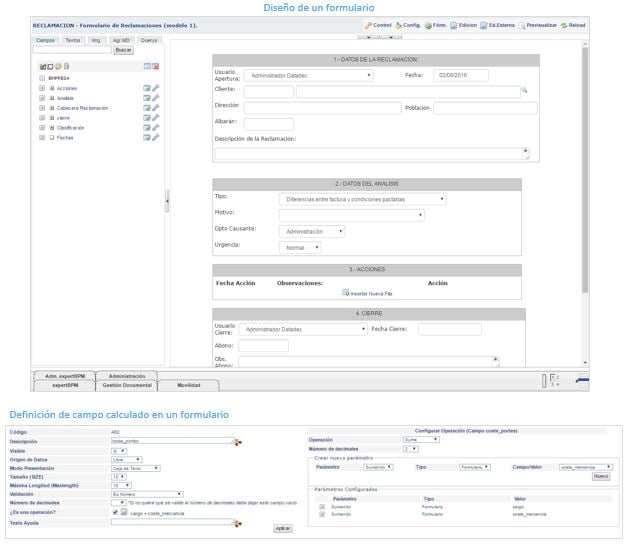The height and width of the screenshot is (544, 628).
Task: Click the edit-form icon on cierre row
Action: click(147, 118)
